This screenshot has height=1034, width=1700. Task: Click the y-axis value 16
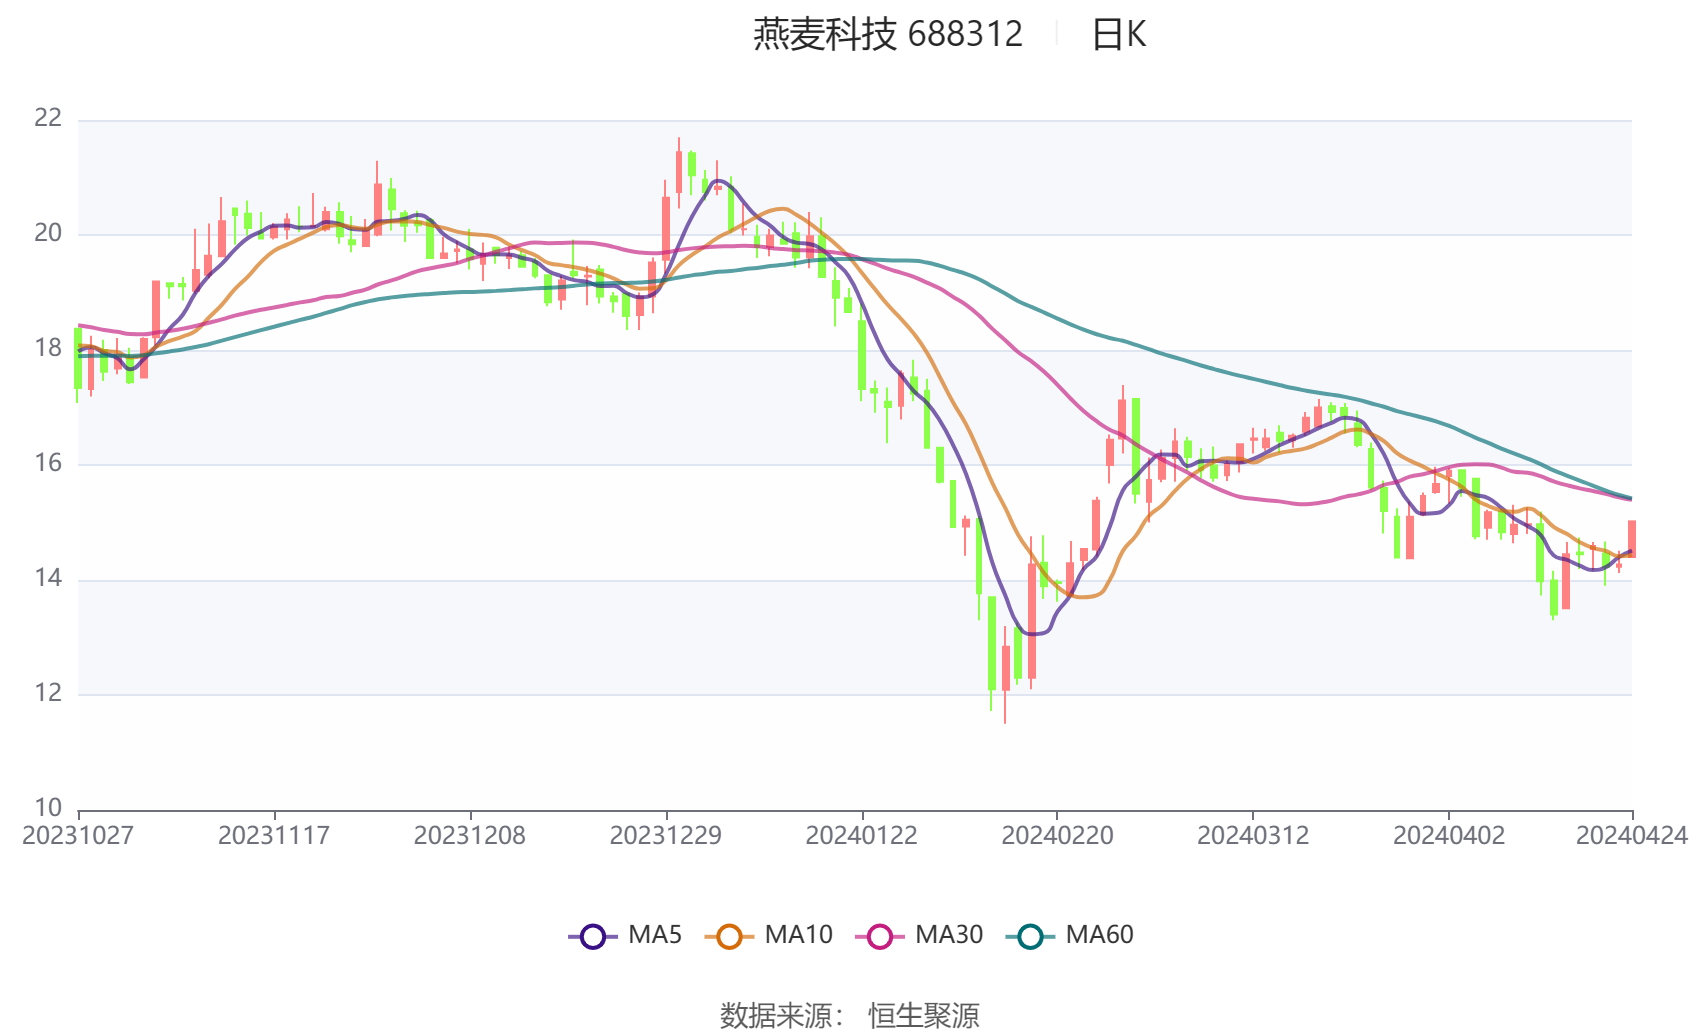[48, 463]
